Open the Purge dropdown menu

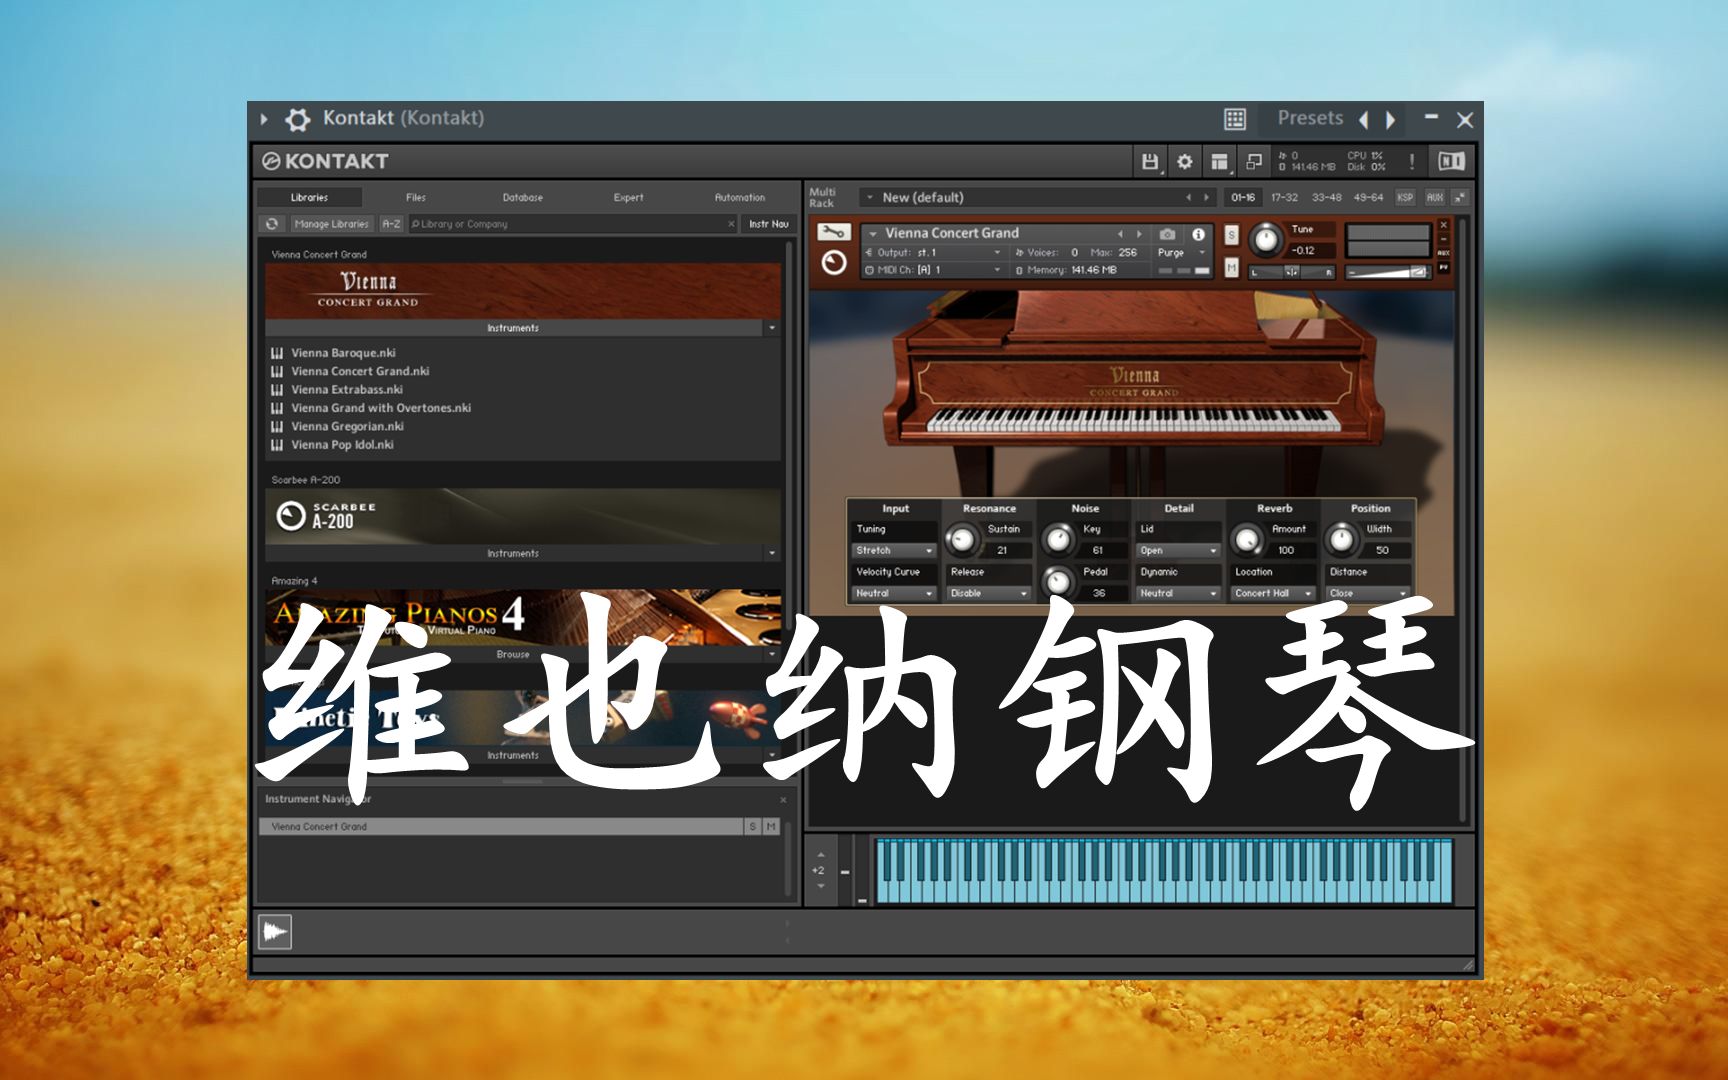(1181, 253)
